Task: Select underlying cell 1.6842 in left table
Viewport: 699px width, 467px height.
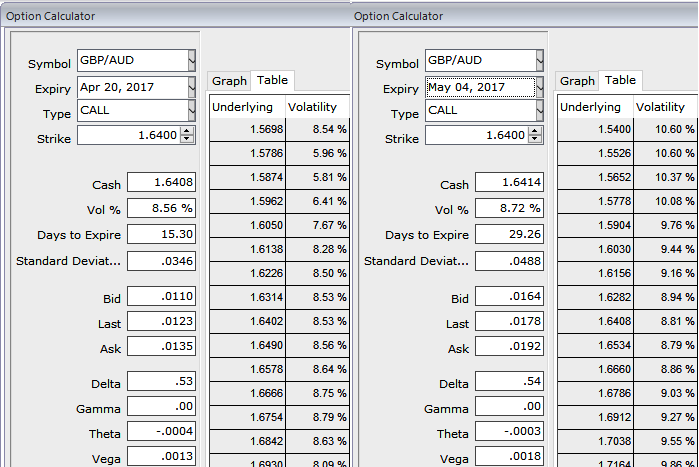Action: point(247,442)
